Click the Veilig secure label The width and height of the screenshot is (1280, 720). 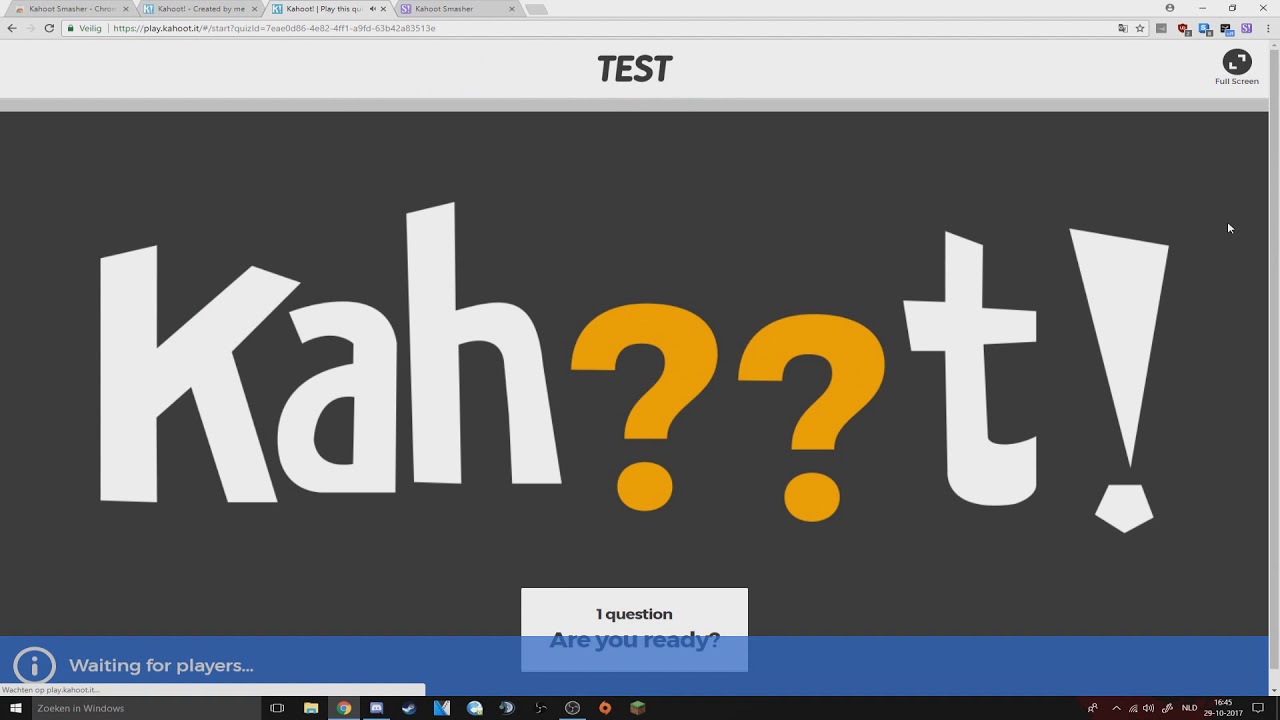click(90, 28)
